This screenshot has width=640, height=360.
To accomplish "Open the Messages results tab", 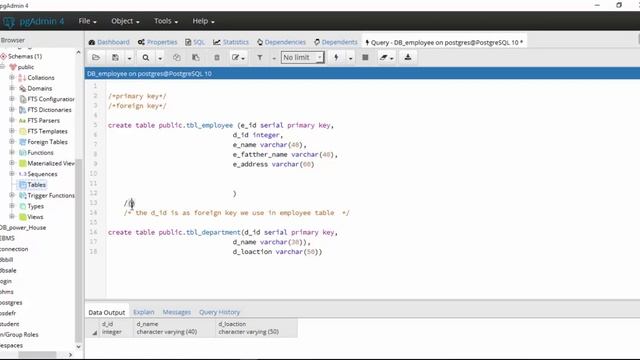I will (177, 312).
